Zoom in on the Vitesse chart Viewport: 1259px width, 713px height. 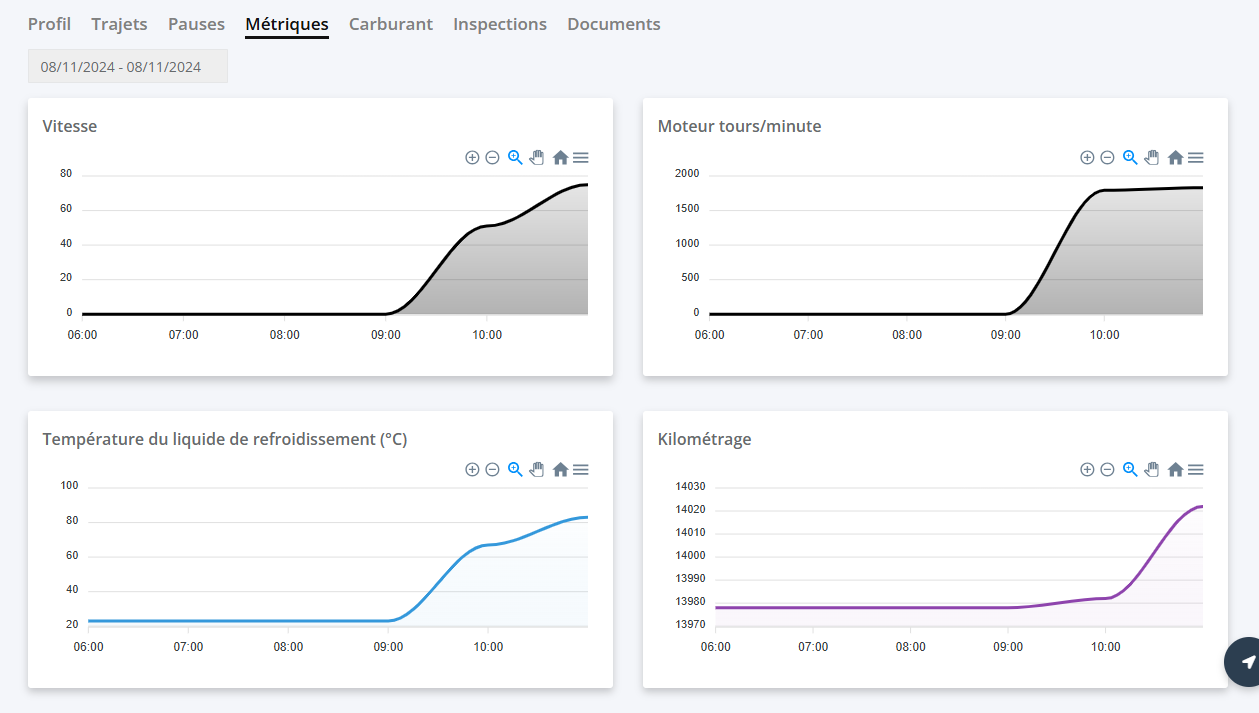(472, 157)
